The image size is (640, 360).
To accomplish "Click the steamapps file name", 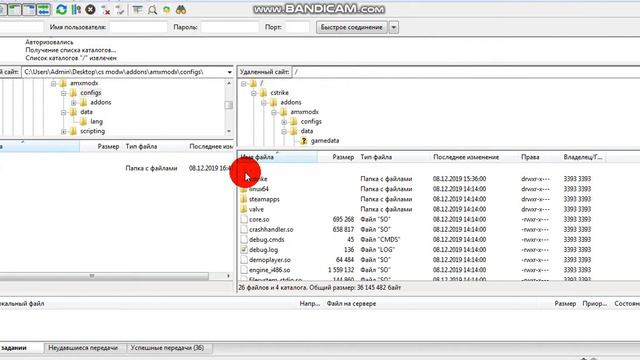I will [264, 199].
